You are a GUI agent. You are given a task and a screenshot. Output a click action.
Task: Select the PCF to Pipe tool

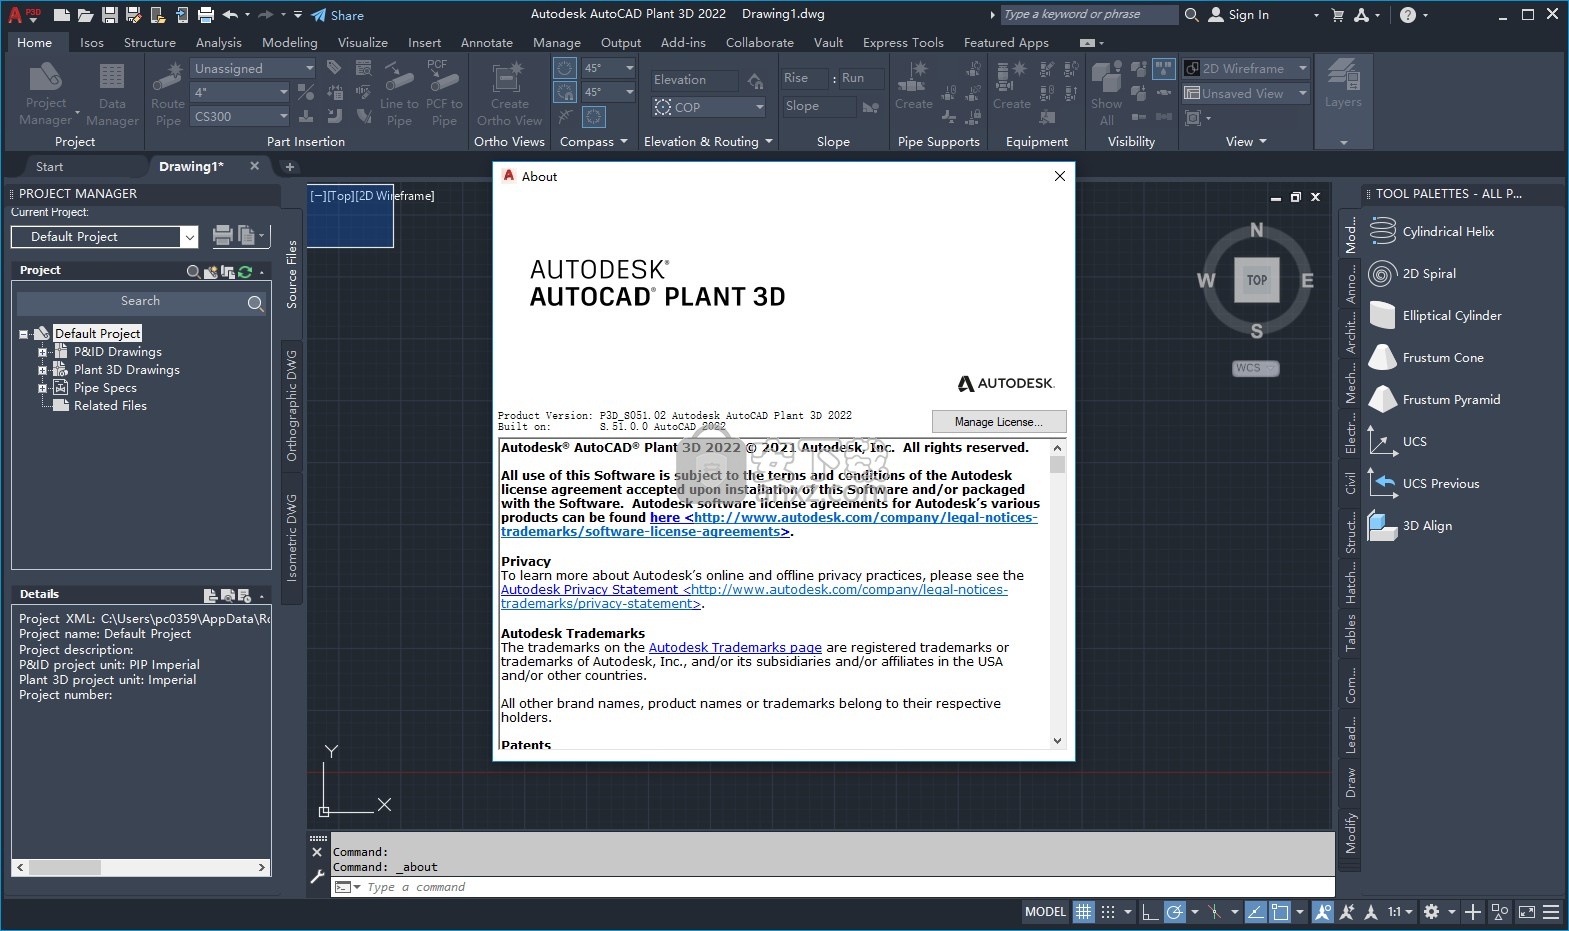pyautogui.click(x=444, y=94)
